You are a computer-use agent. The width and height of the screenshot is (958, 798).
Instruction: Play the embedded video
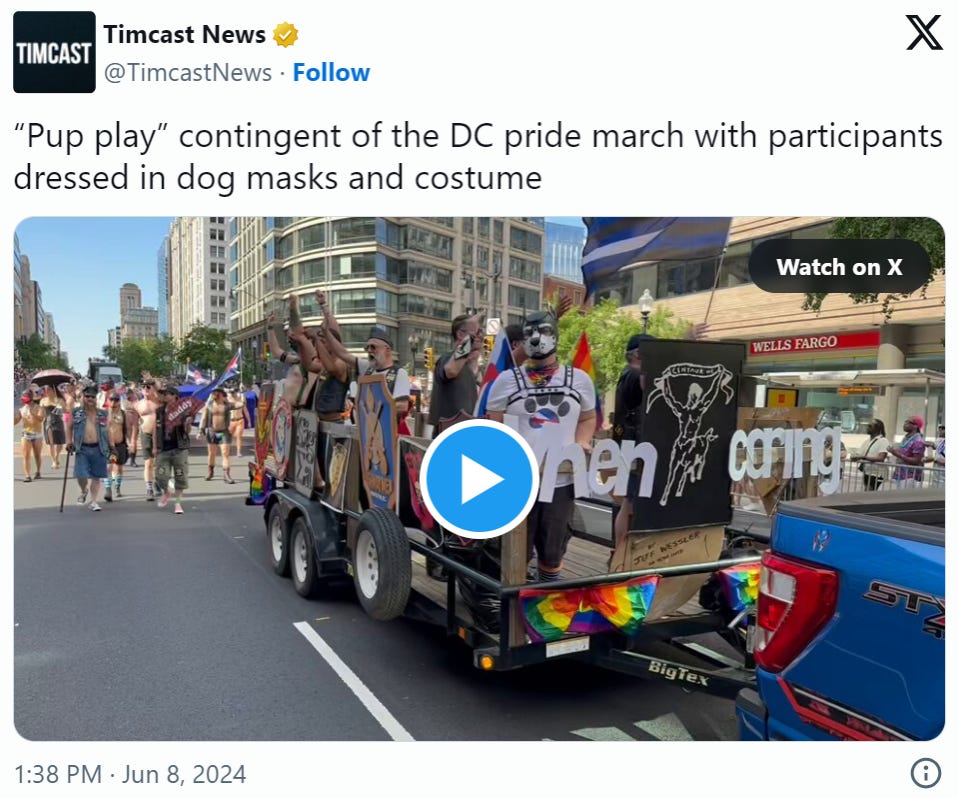click(x=479, y=478)
